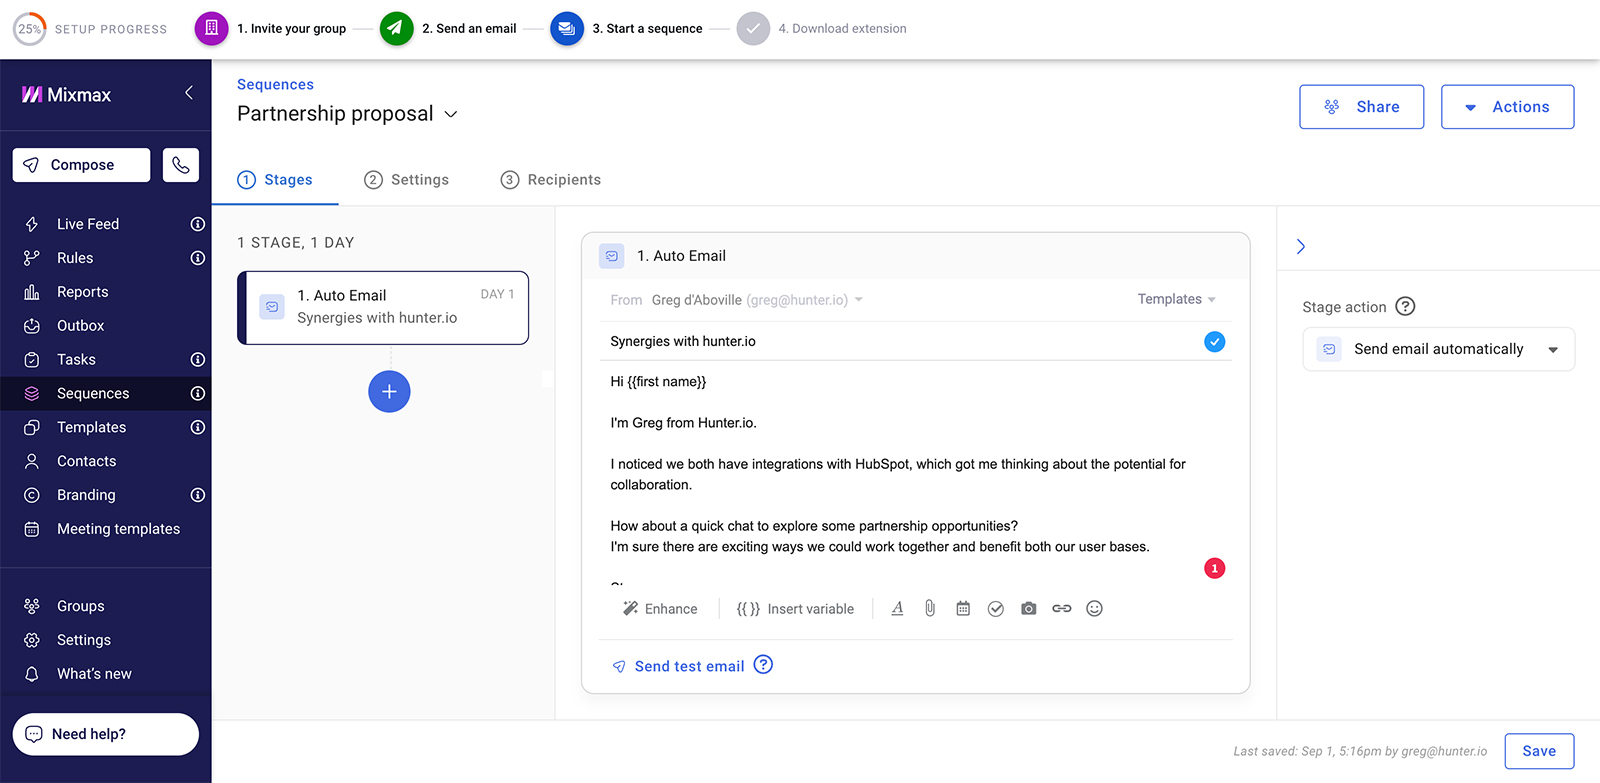The height and width of the screenshot is (783, 1600).
Task: Open the Actions dropdown menu
Action: [x=1507, y=107]
